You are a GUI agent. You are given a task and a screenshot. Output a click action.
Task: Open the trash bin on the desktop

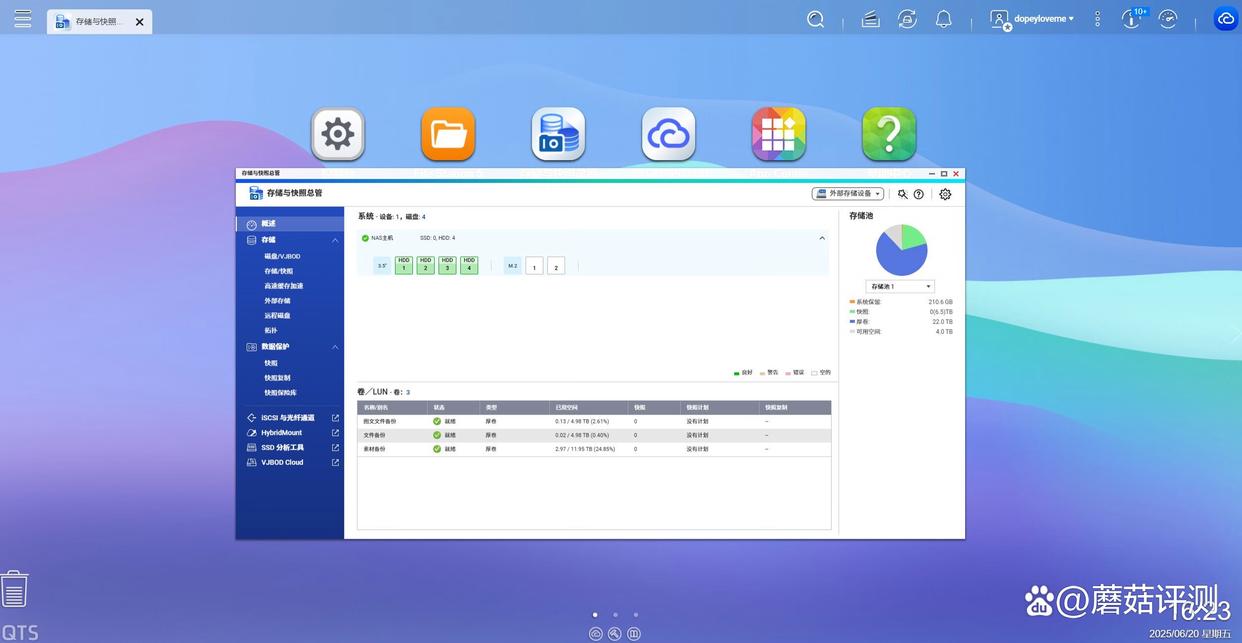pyautogui.click(x=14, y=589)
